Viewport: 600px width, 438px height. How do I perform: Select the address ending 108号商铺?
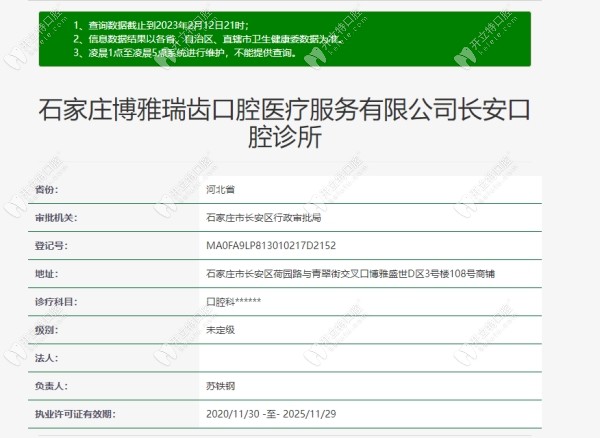[x=350, y=274]
